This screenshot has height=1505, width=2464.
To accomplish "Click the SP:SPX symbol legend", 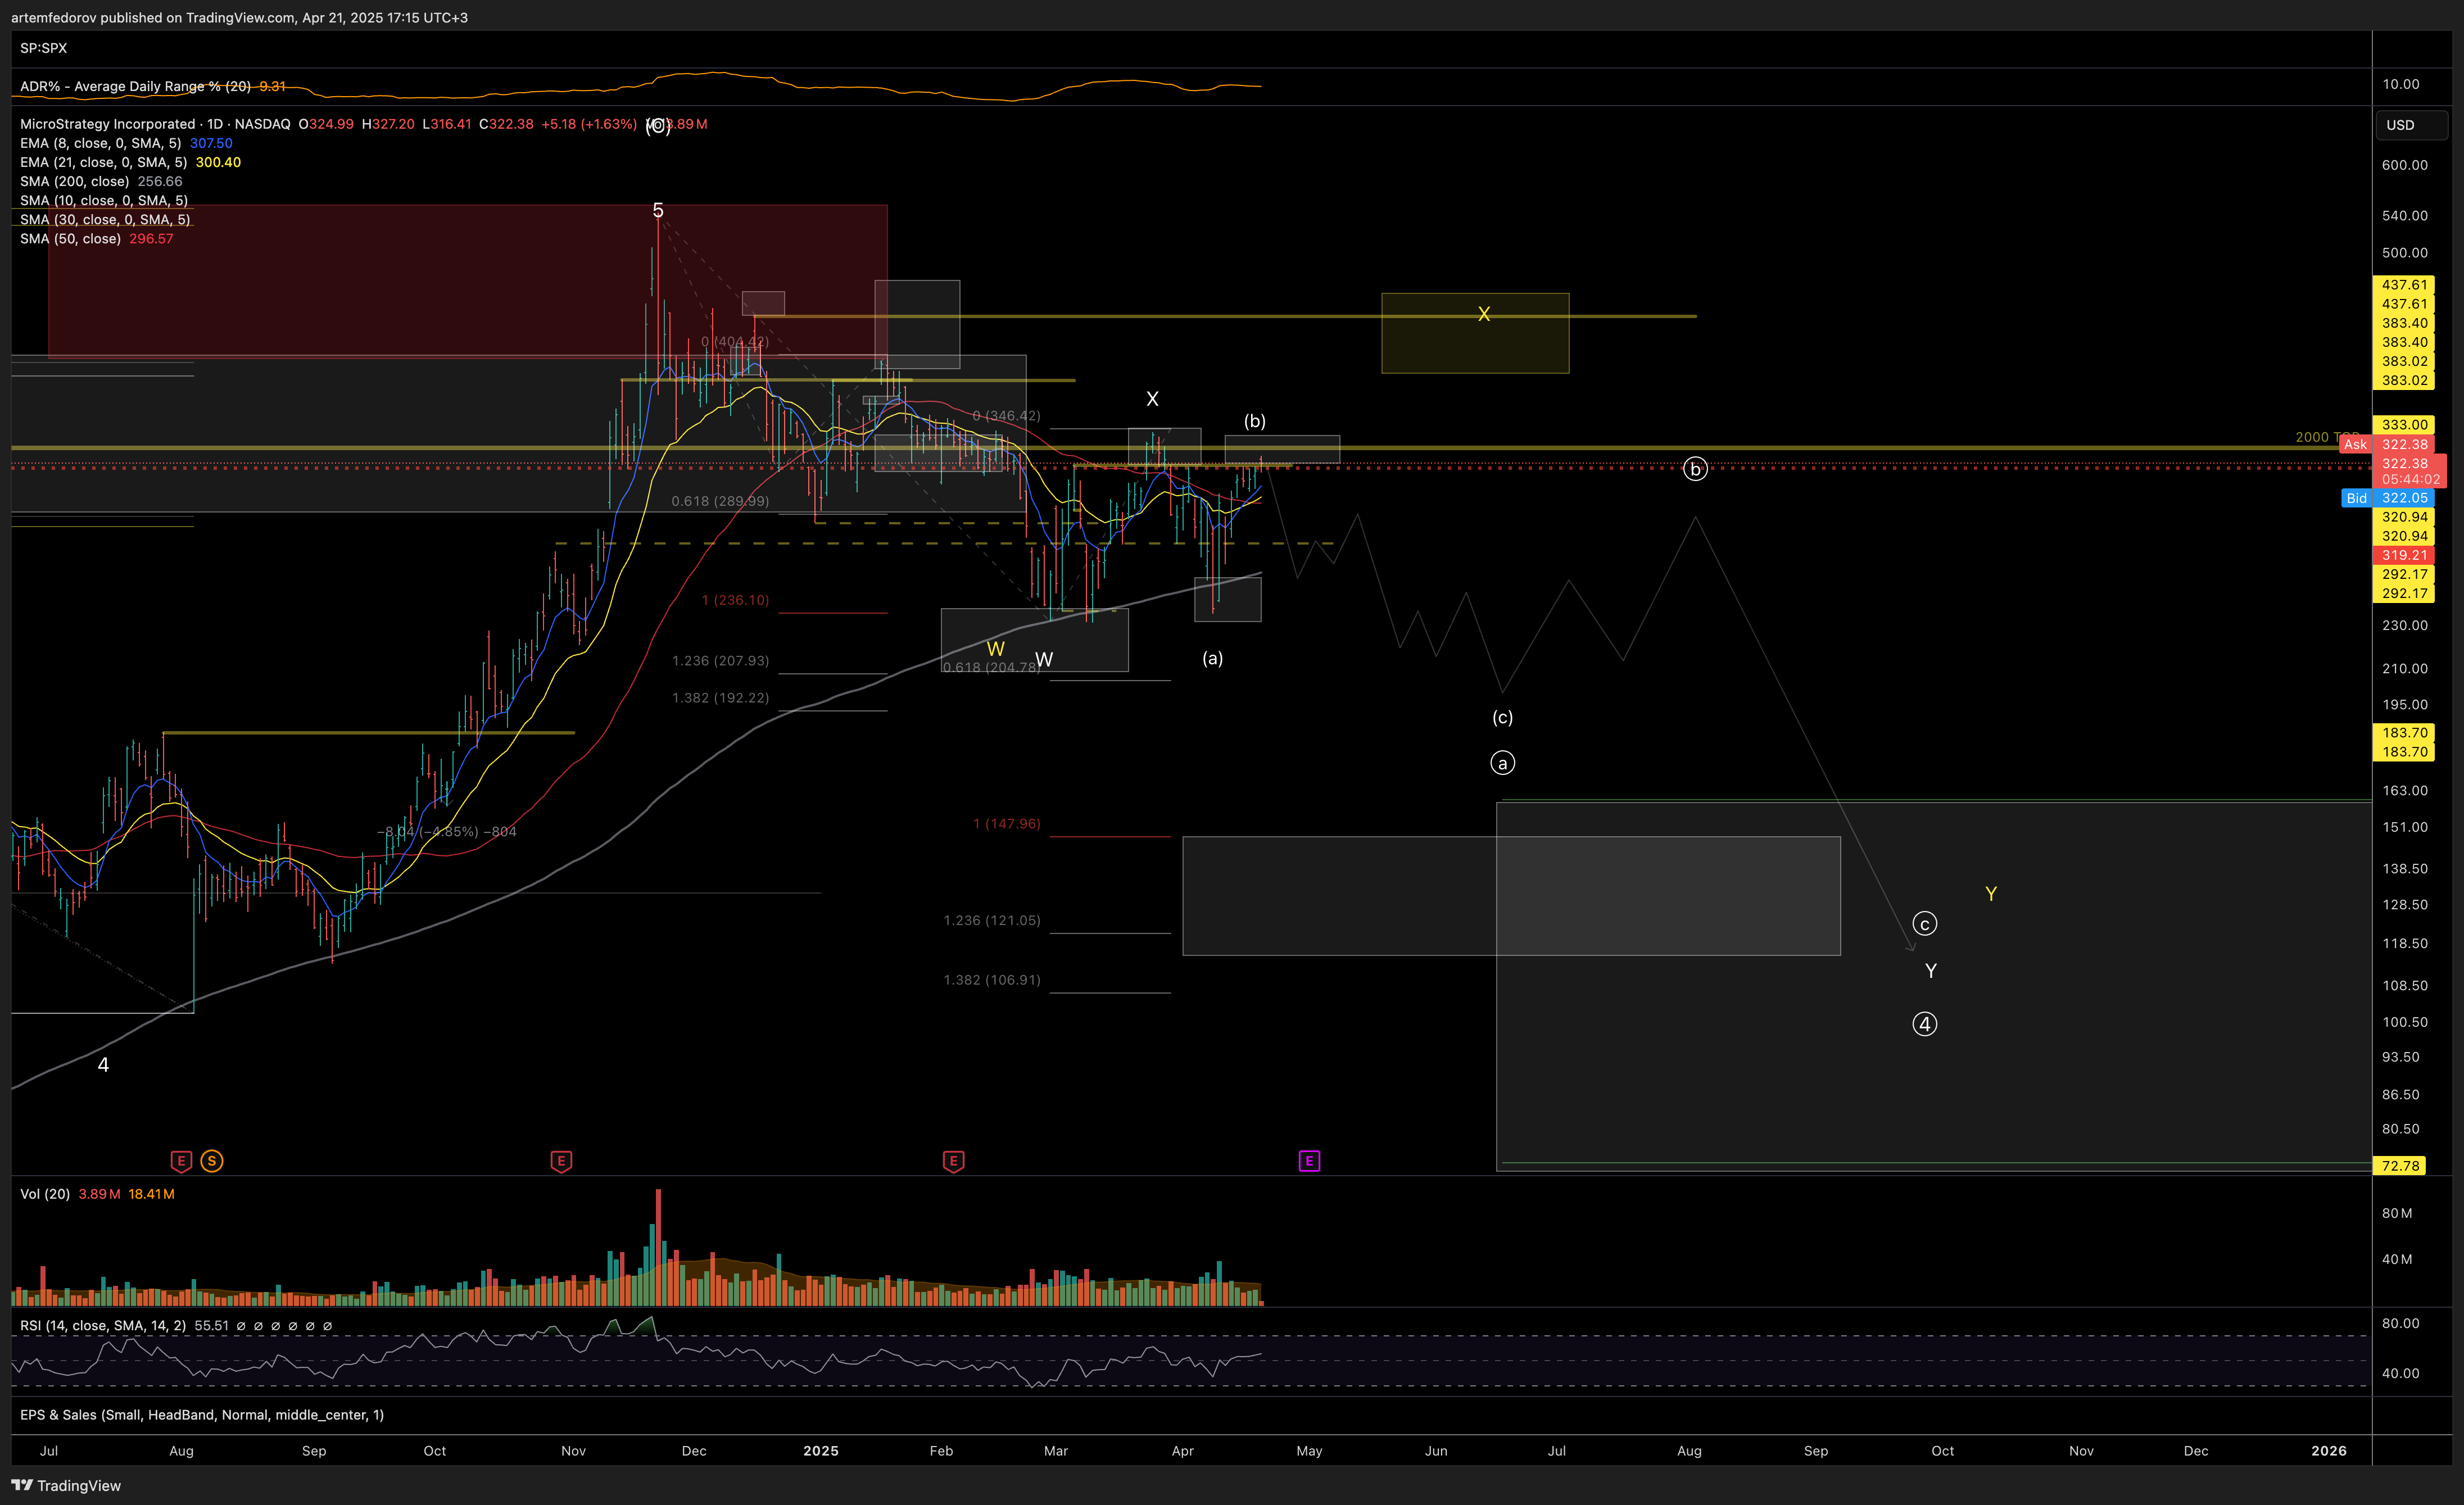I will coord(43,48).
